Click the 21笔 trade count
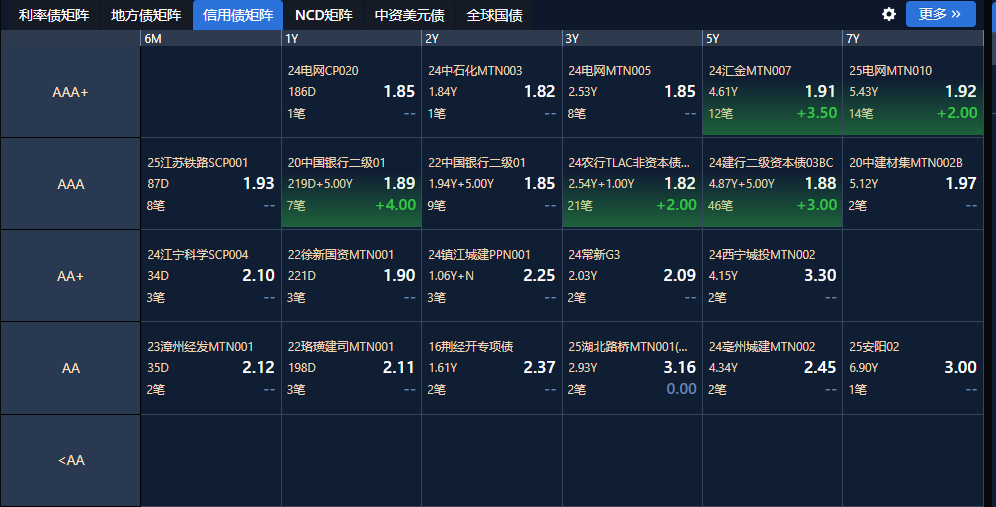This screenshot has height=507, width=996. 580,206
